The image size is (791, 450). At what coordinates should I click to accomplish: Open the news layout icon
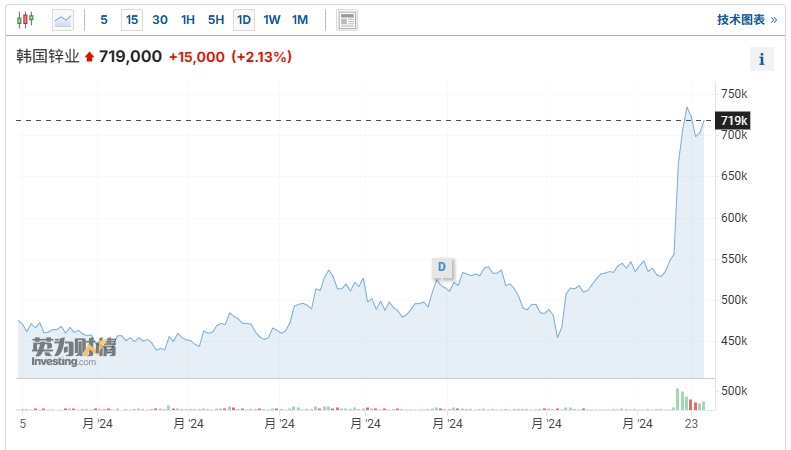coord(347,19)
